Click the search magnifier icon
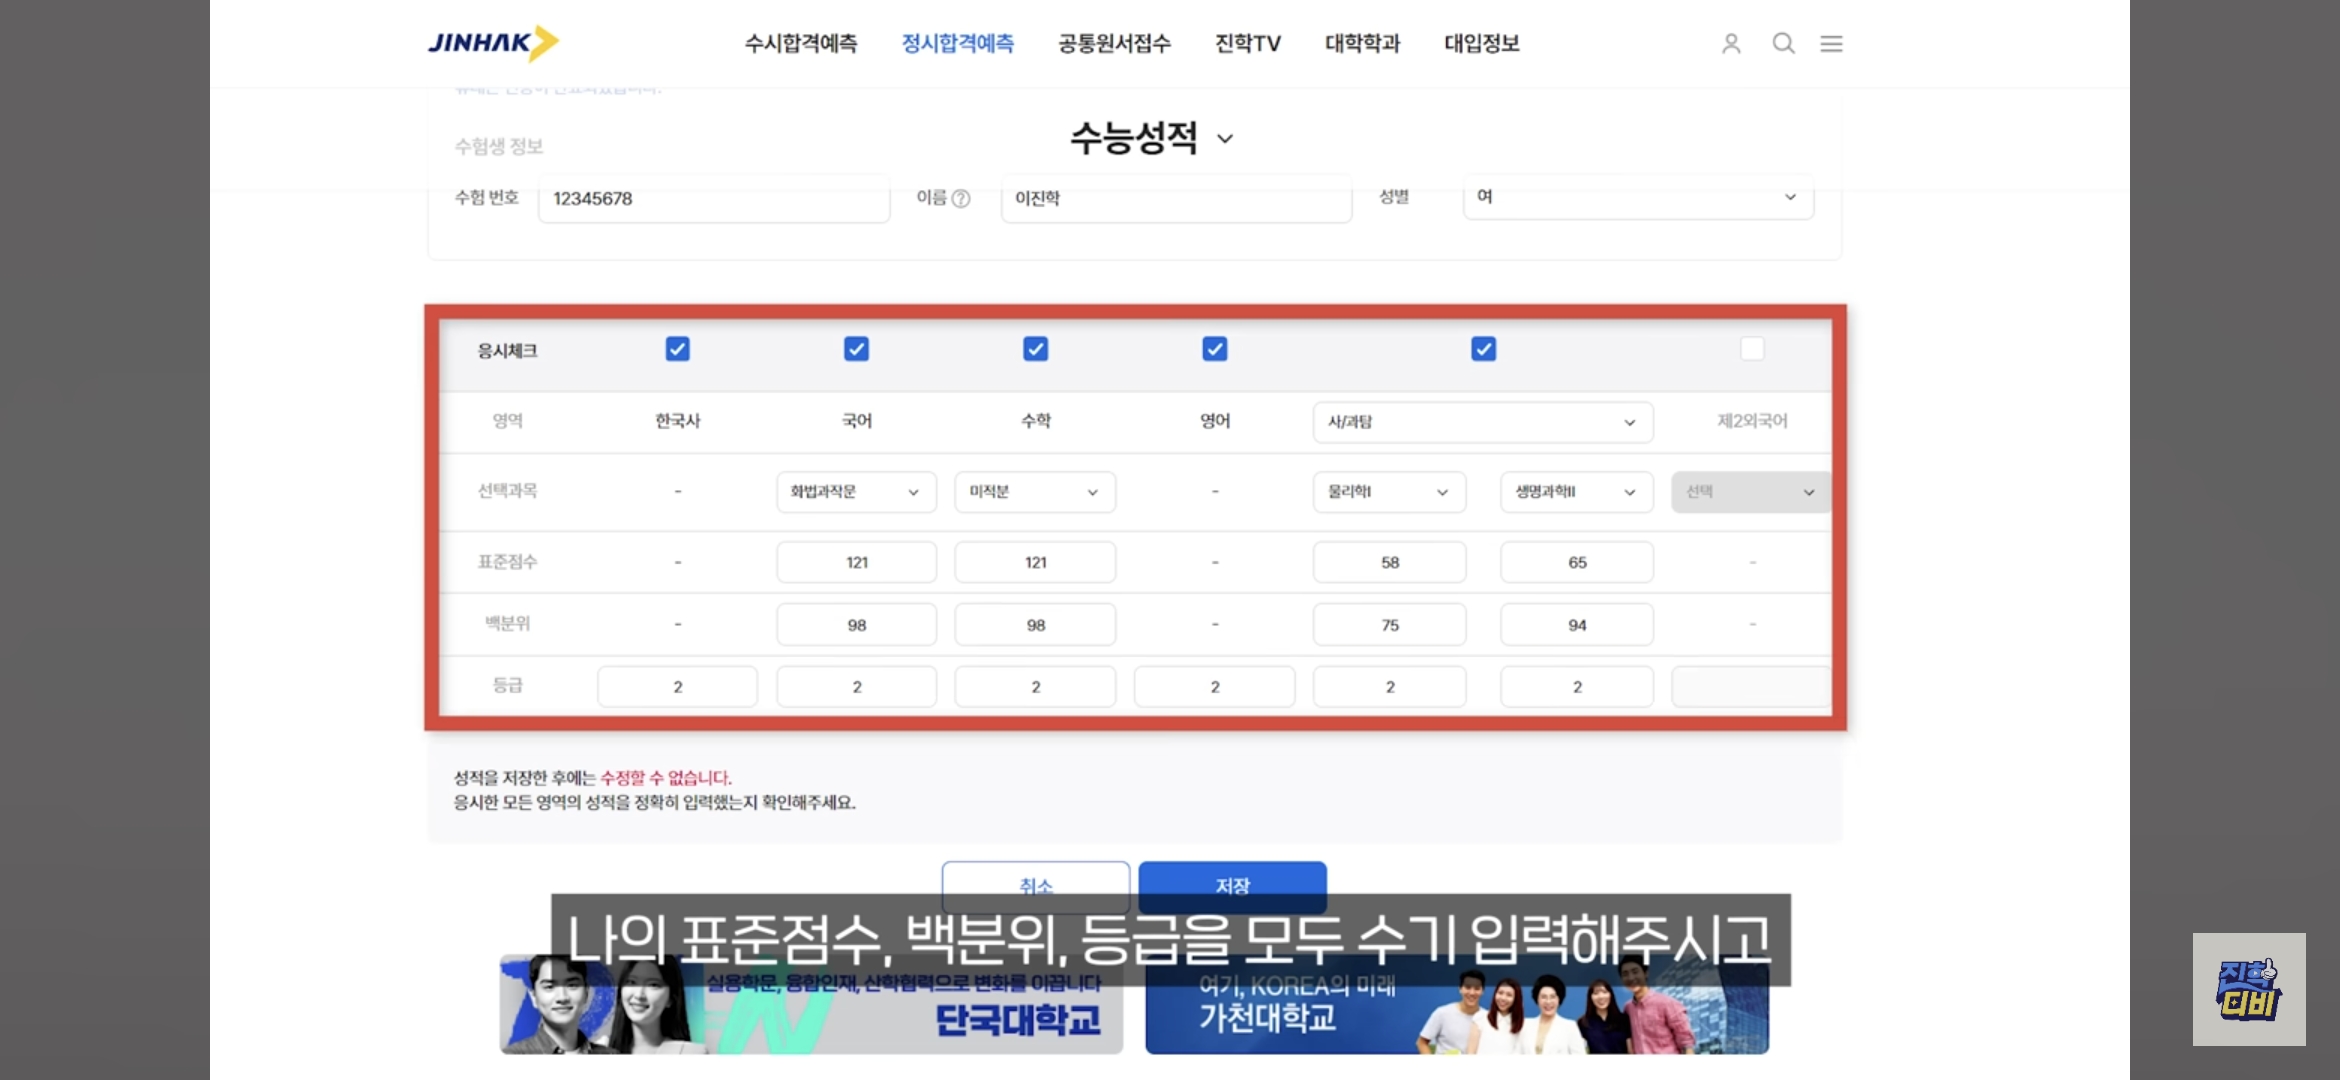2340x1080 pixels. click(1783, 44)
